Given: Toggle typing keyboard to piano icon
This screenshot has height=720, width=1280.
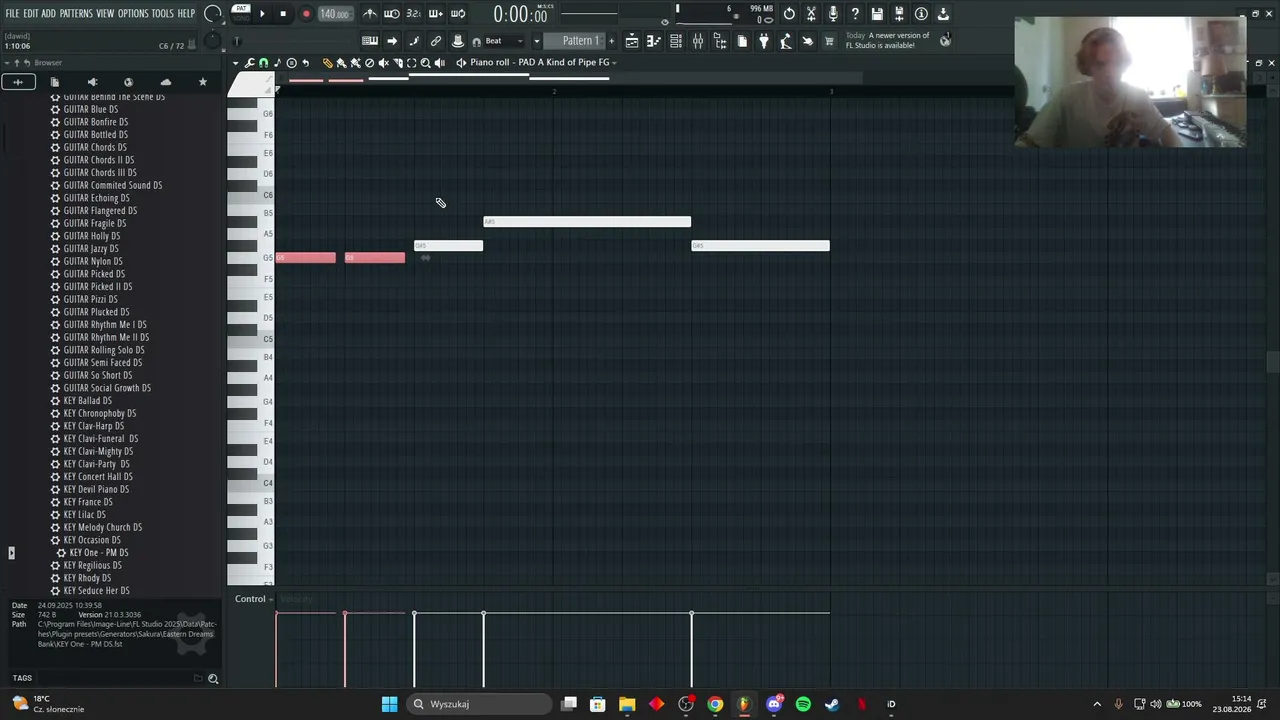Looking at the screenshot, I should 370,41.
